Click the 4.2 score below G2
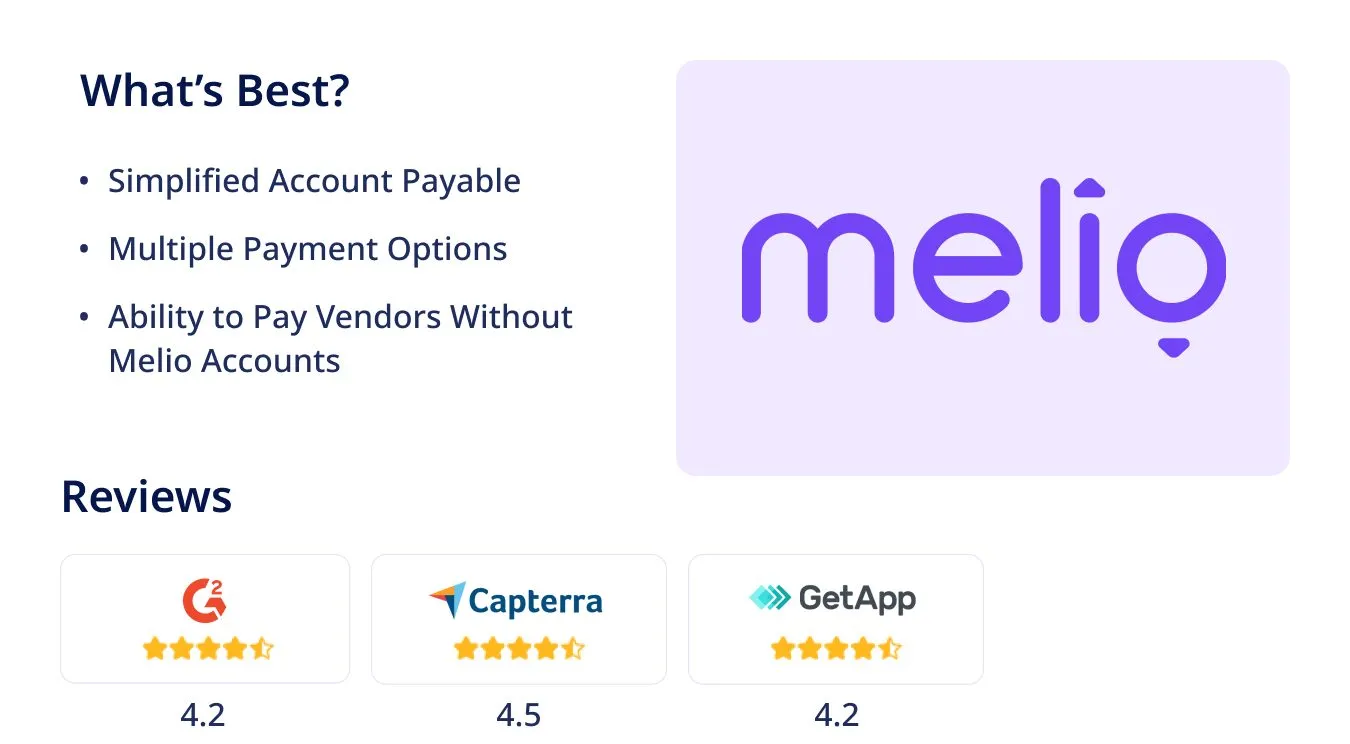Viewport: 1350px width, 744px height. [203, 715]
